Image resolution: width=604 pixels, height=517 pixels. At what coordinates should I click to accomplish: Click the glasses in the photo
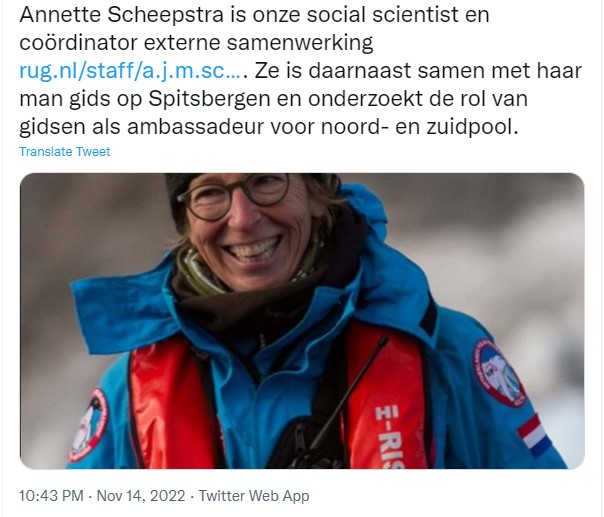[x=237, y=197]
